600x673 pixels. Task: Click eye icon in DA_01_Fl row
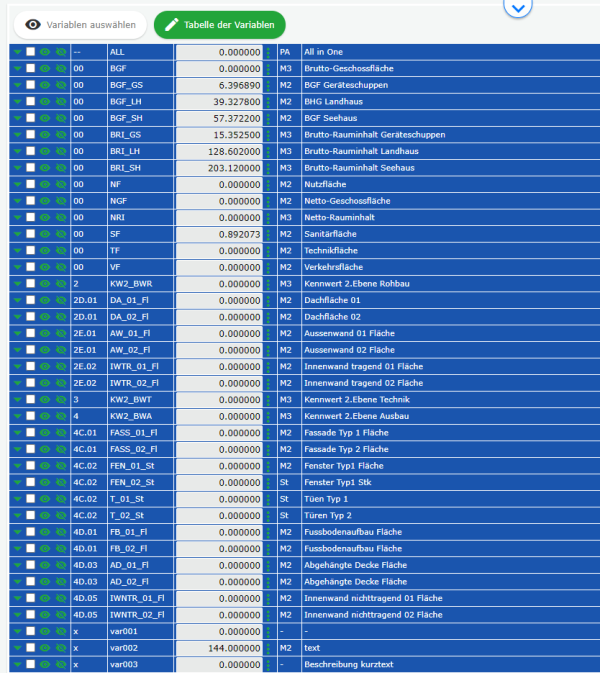[45, 300]
